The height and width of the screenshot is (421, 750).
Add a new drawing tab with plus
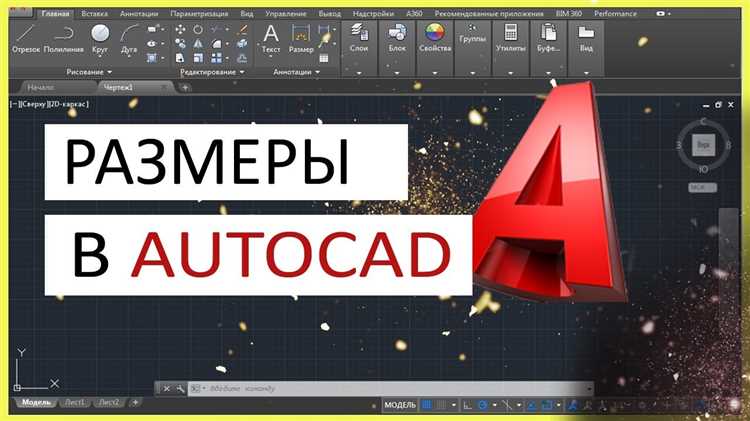click(185, 88)
